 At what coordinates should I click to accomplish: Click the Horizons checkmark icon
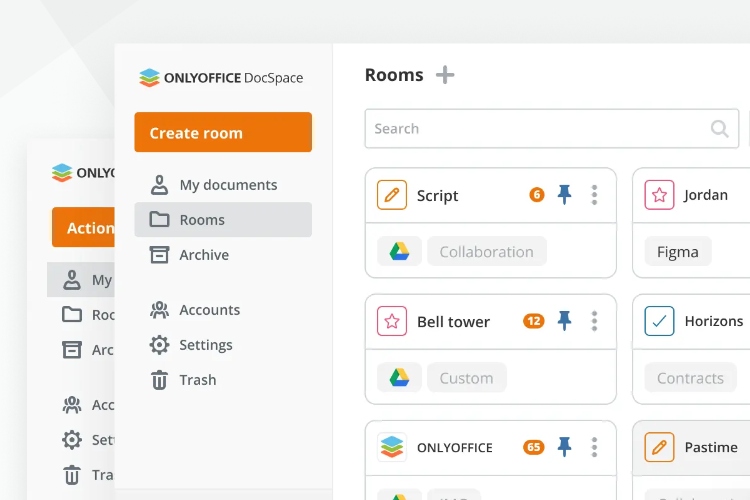coord(659,321)
